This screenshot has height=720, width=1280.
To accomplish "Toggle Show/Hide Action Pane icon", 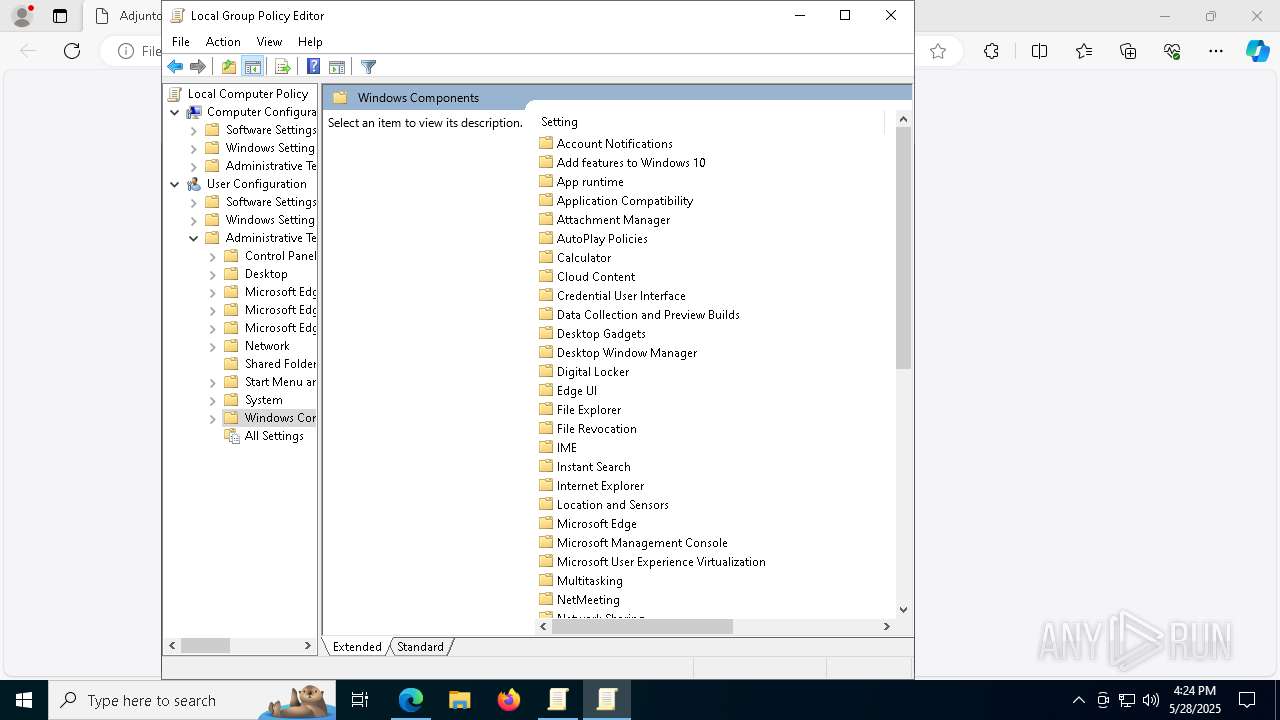I will click(337, 67).
